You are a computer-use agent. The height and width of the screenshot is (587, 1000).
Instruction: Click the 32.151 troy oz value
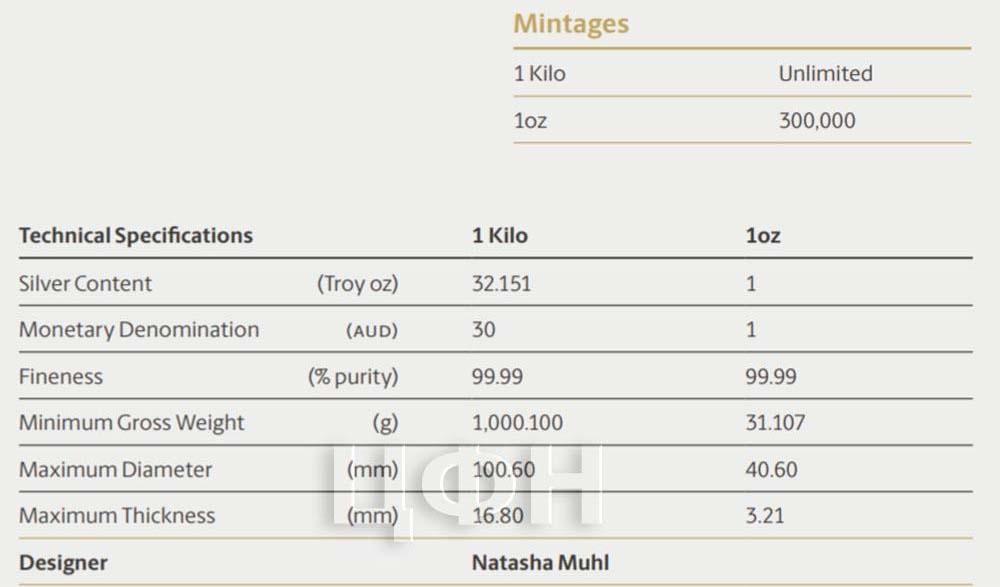pos(501,283)
